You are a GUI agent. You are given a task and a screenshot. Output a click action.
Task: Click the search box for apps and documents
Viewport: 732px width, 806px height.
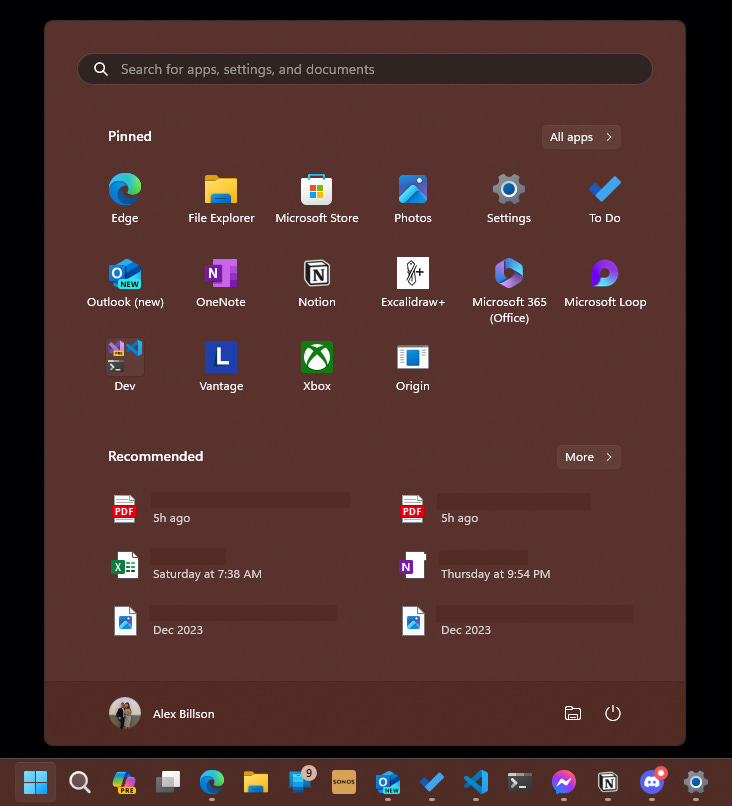[x=365, y=69]
